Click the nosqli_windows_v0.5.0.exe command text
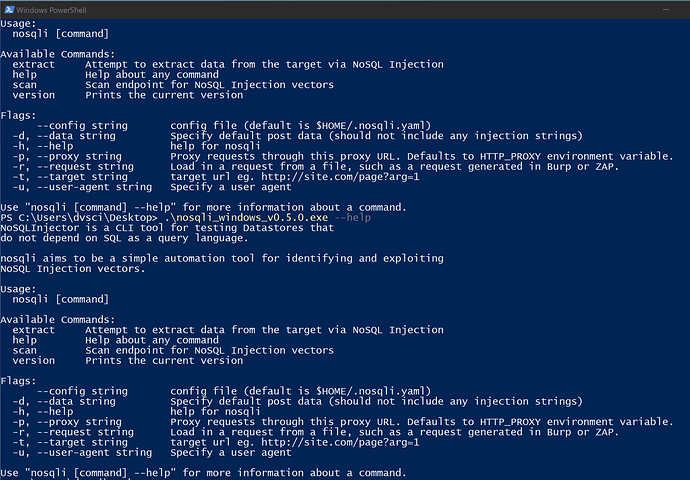This screenshot has width=690, height=480. [246, 218]
